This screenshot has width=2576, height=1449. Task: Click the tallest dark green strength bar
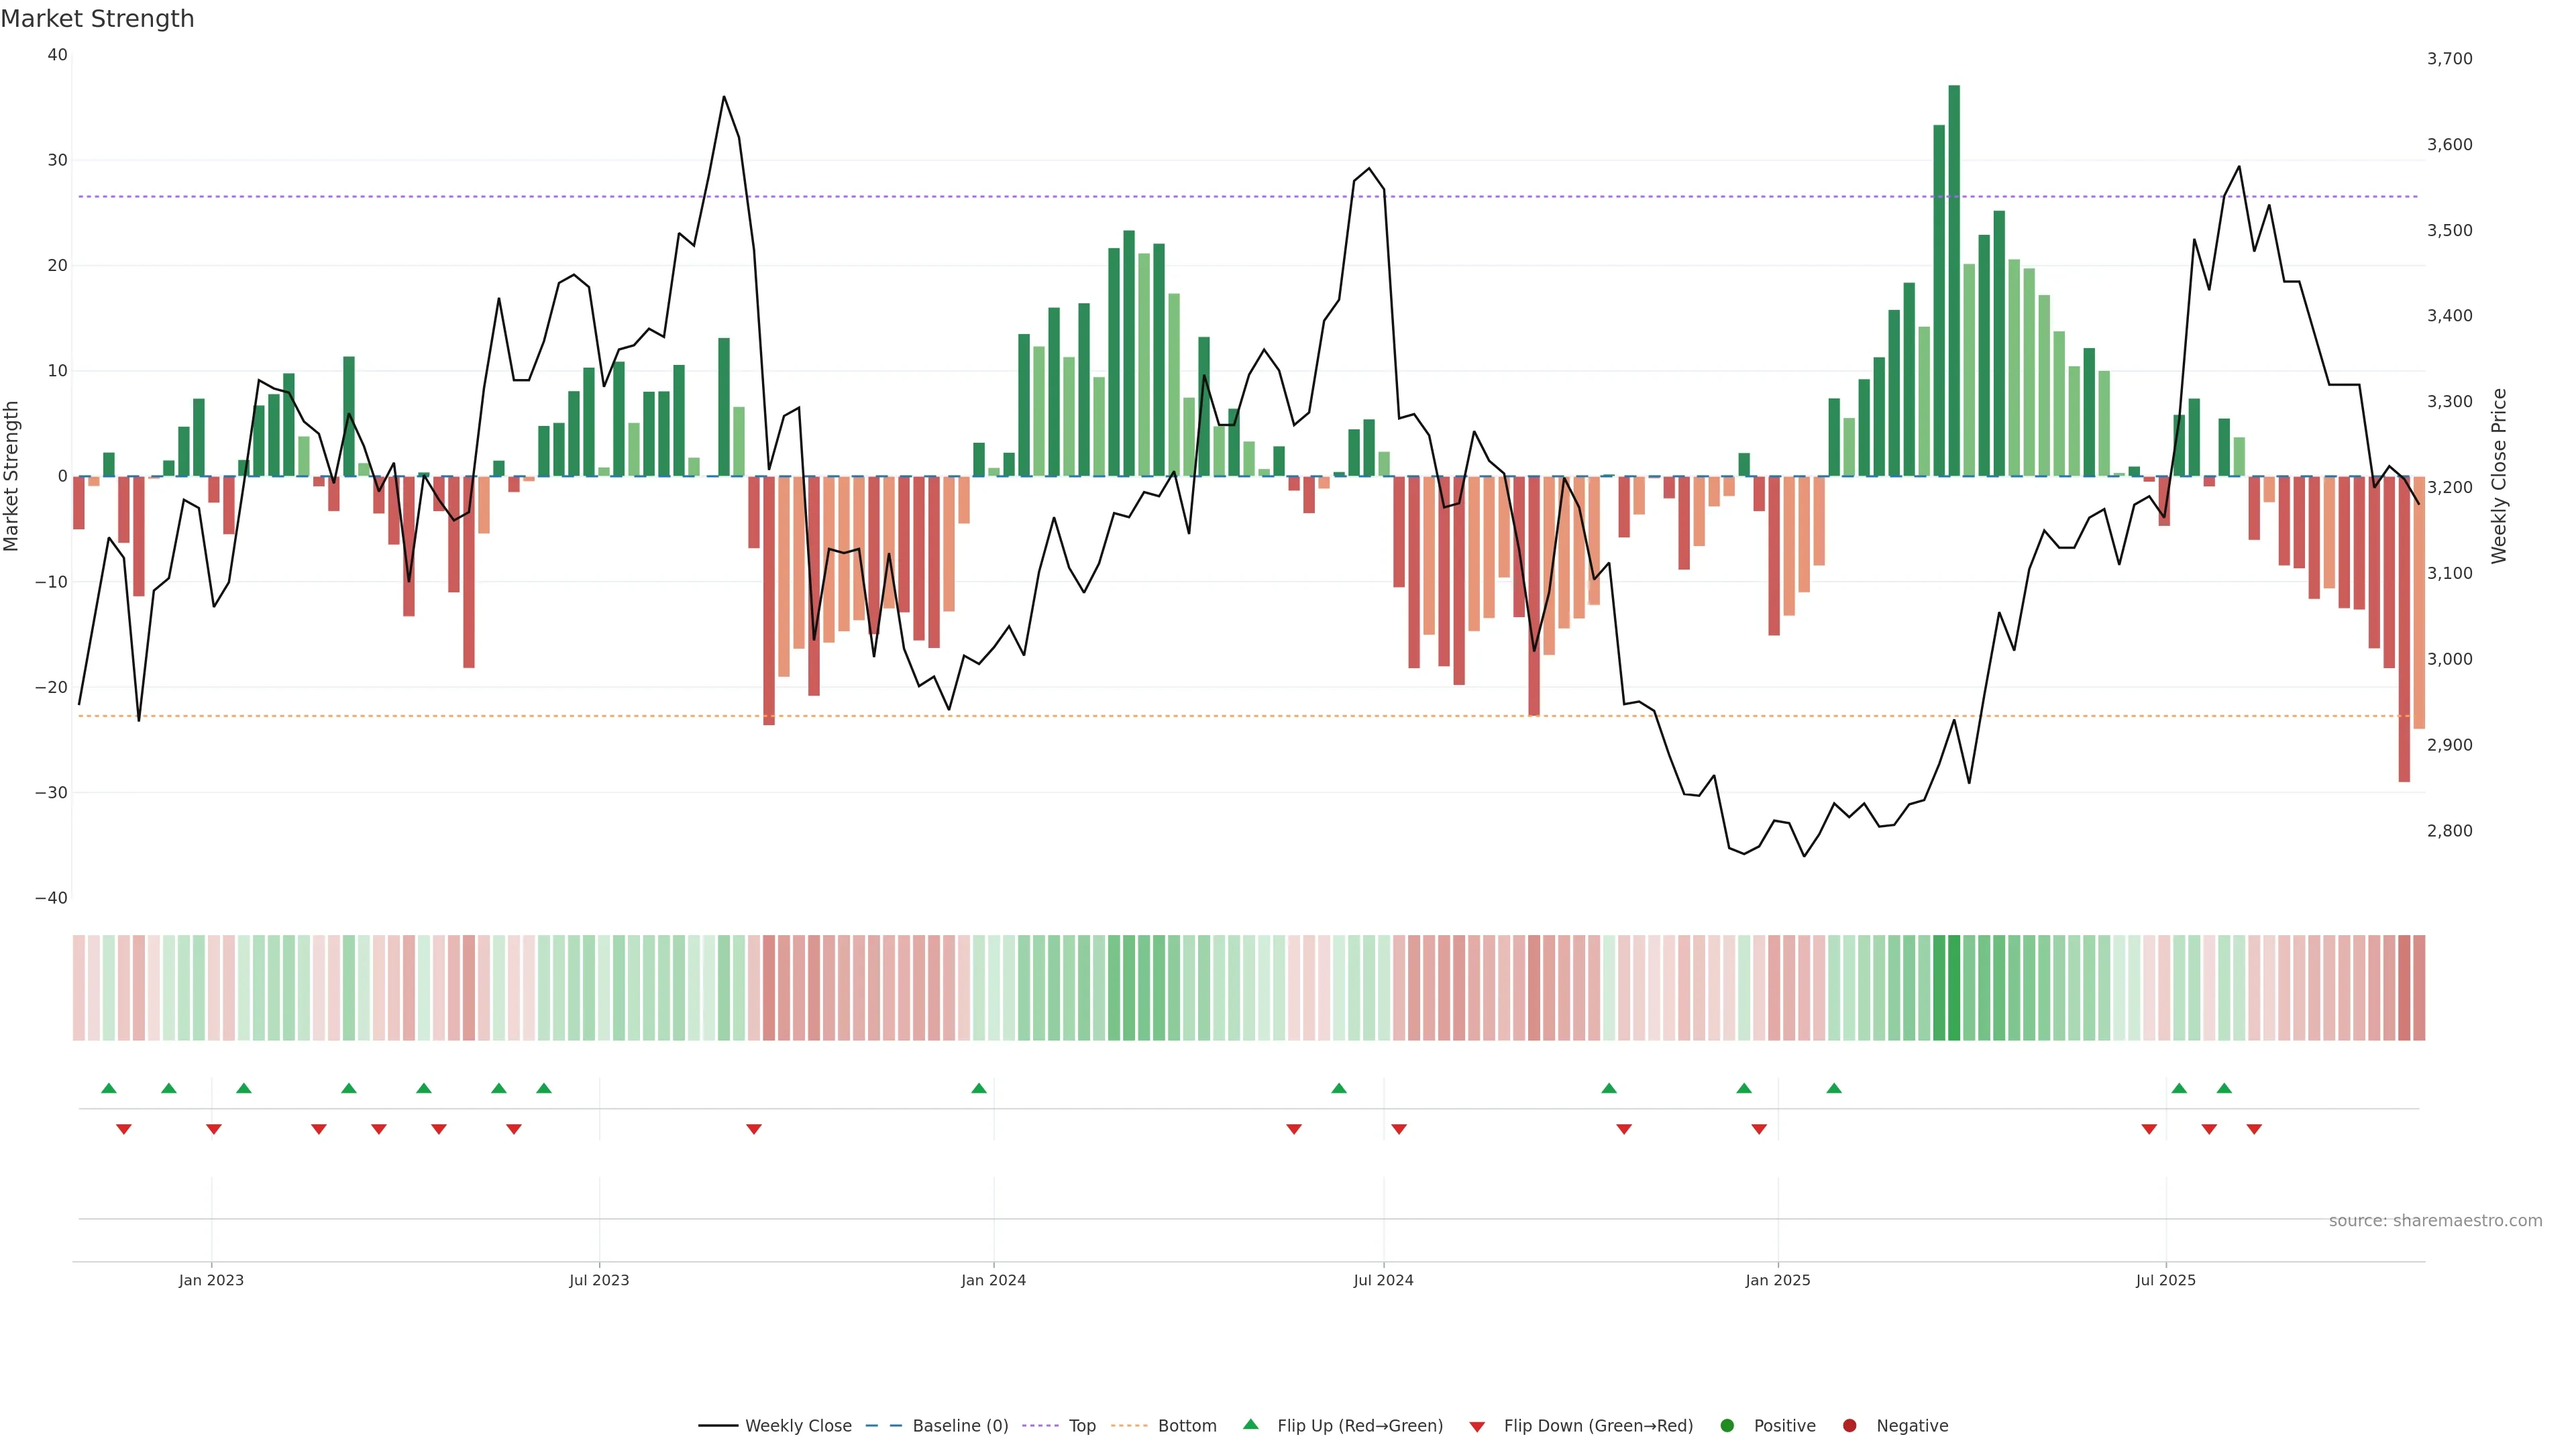point(1954,280)
